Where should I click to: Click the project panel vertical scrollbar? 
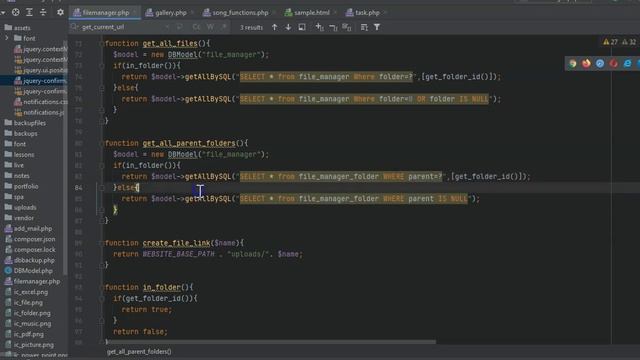[65, 155]
